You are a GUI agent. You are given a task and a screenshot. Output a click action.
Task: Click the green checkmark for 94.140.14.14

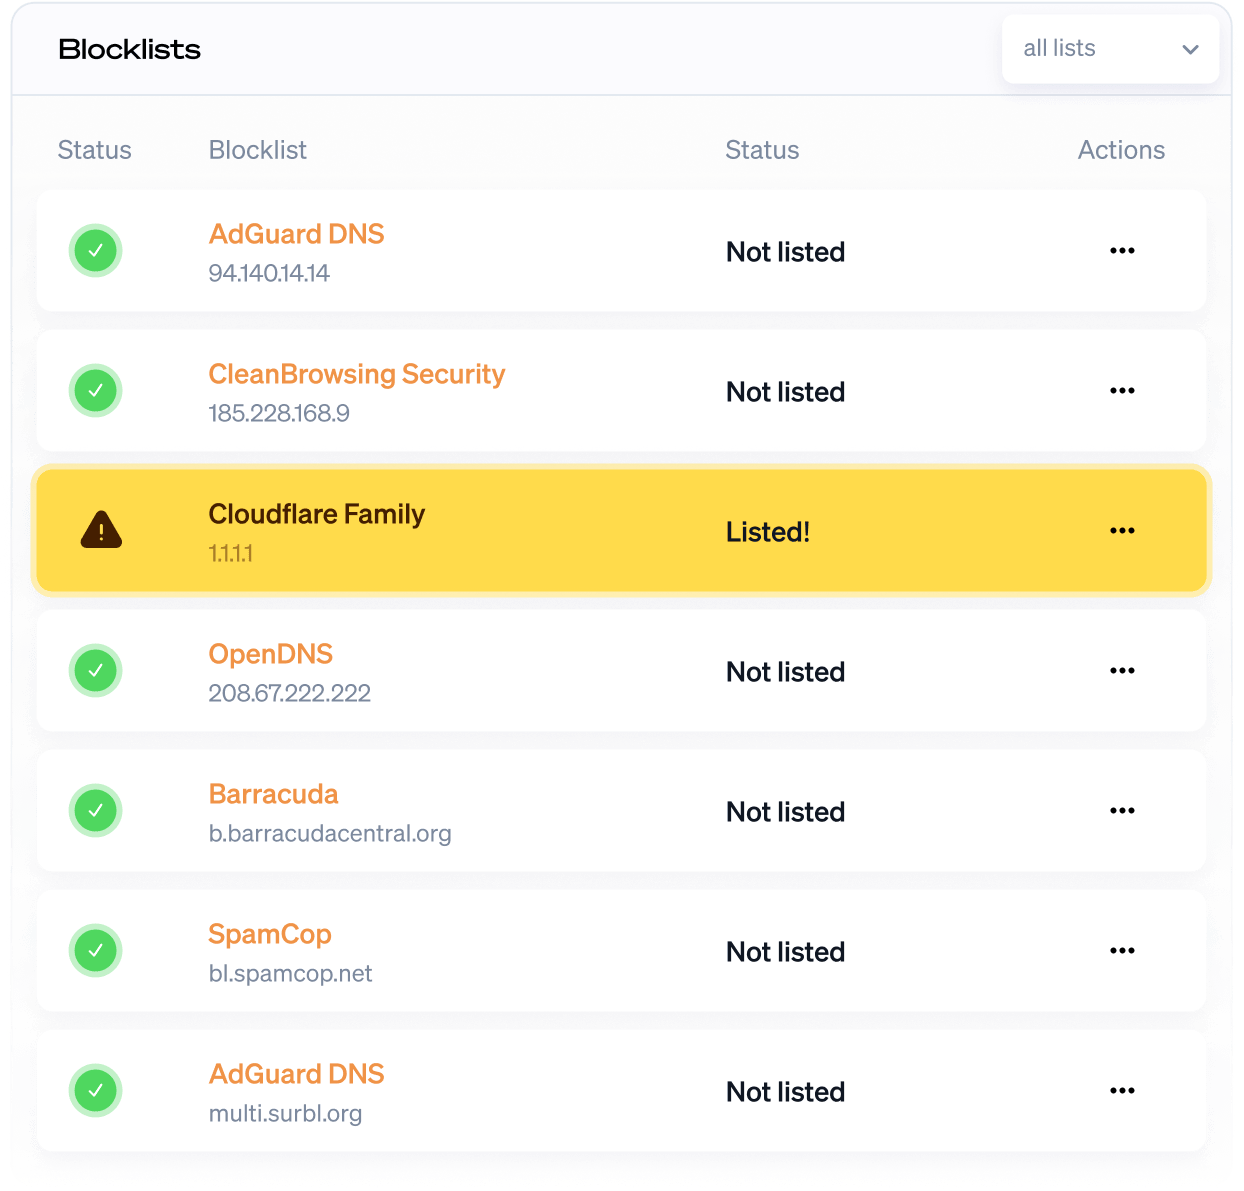pos(96,251)
